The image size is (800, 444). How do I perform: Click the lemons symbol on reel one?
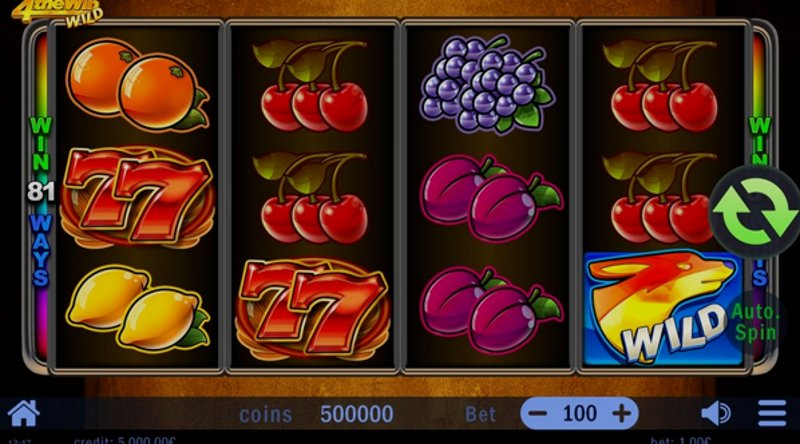(138, 307)
